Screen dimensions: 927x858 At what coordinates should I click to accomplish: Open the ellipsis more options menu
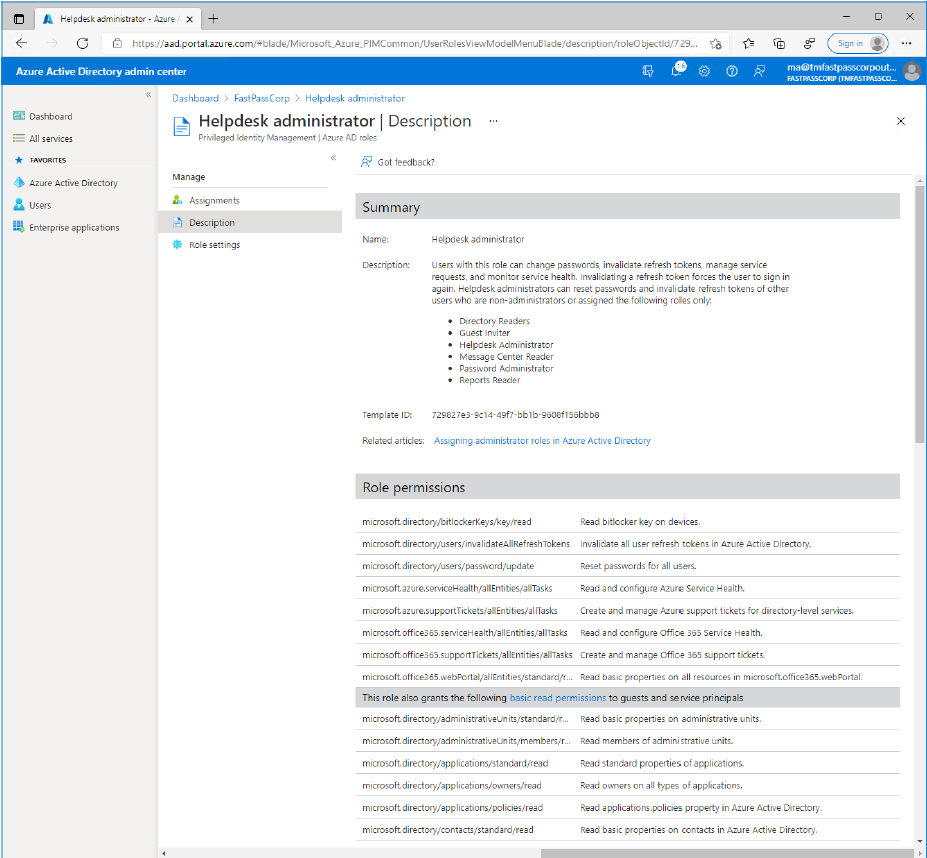coord(493,121)
